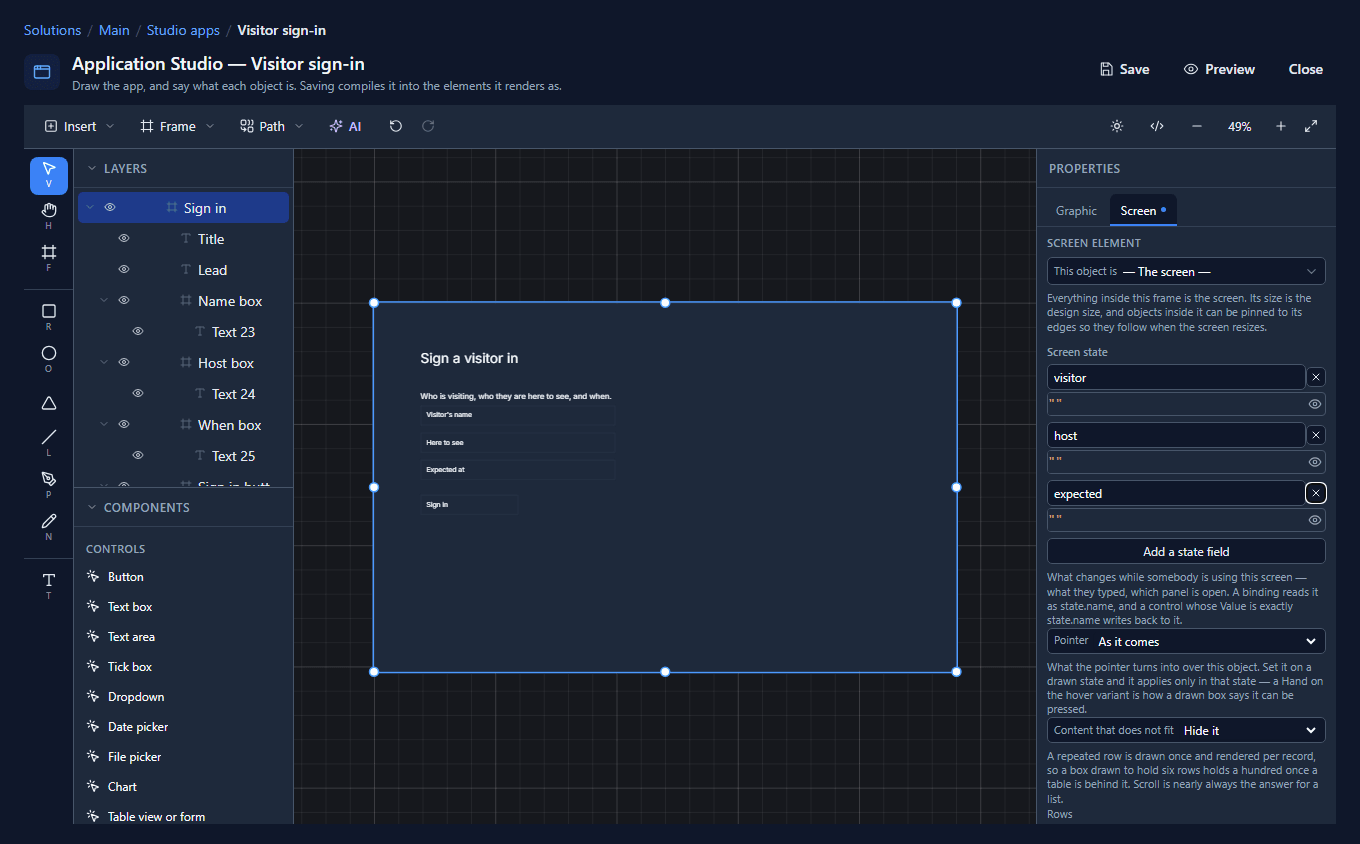Select the Text tool

pyautogui.click(x=49, y=587)
